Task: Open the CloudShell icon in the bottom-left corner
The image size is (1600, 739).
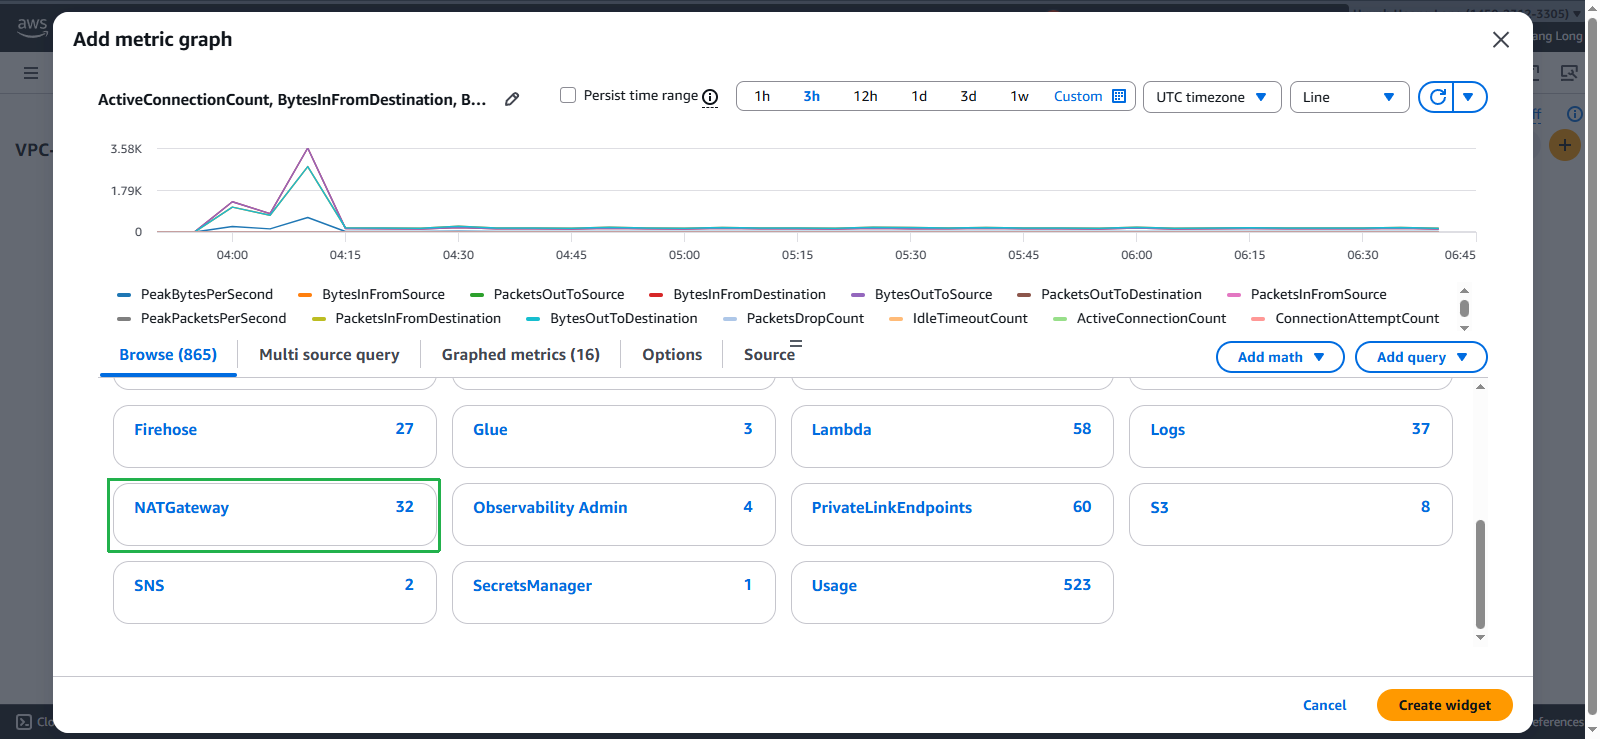Action: (24, 721)
